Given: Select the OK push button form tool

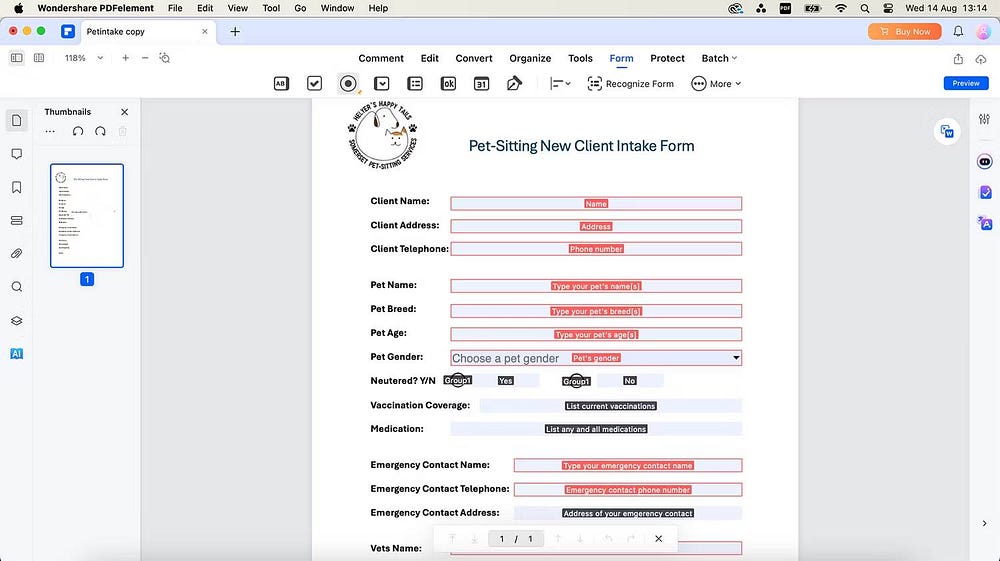Looking at the screenshot, I should pos(448,84).
